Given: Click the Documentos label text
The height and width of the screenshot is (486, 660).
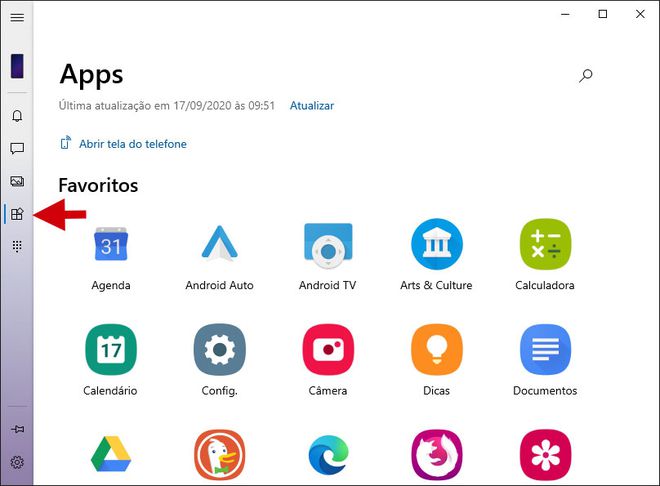Looking at the screenshot, I should point(545,390).
